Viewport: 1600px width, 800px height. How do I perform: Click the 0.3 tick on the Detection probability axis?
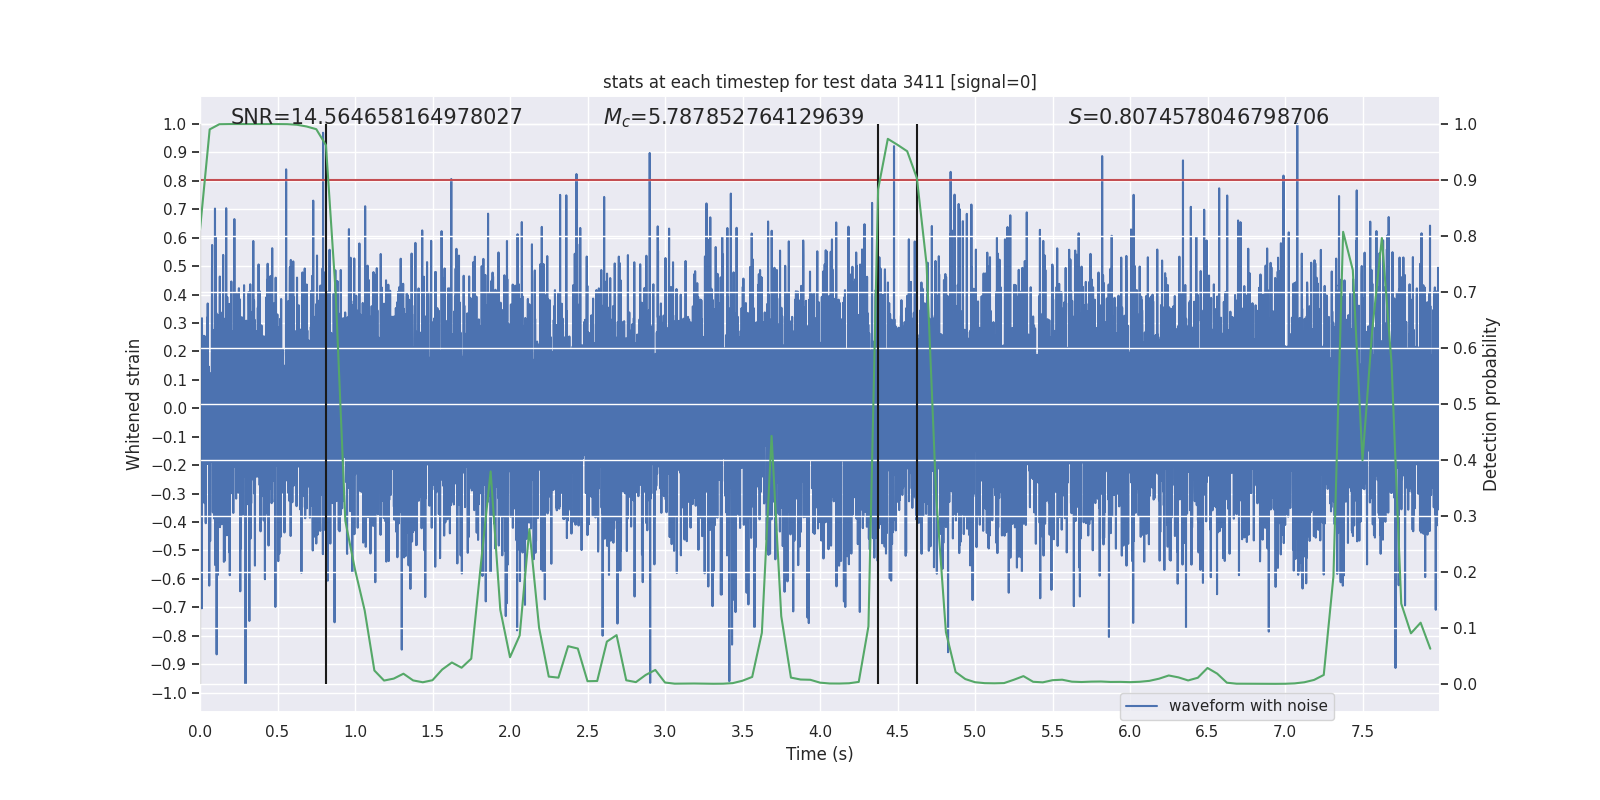pyautogui.click(x=1465, y=516)
